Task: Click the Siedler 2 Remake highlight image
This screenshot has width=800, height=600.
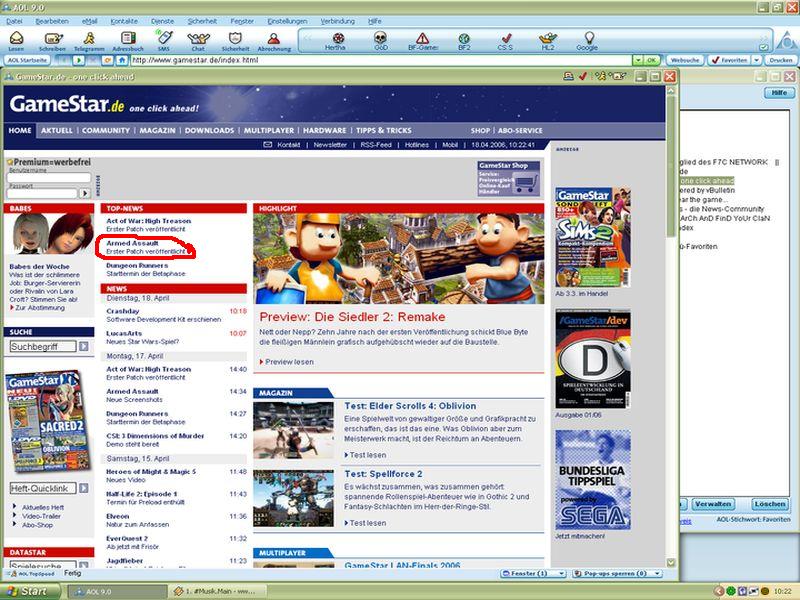Action: pyautogui.click(x=398, y=259)
